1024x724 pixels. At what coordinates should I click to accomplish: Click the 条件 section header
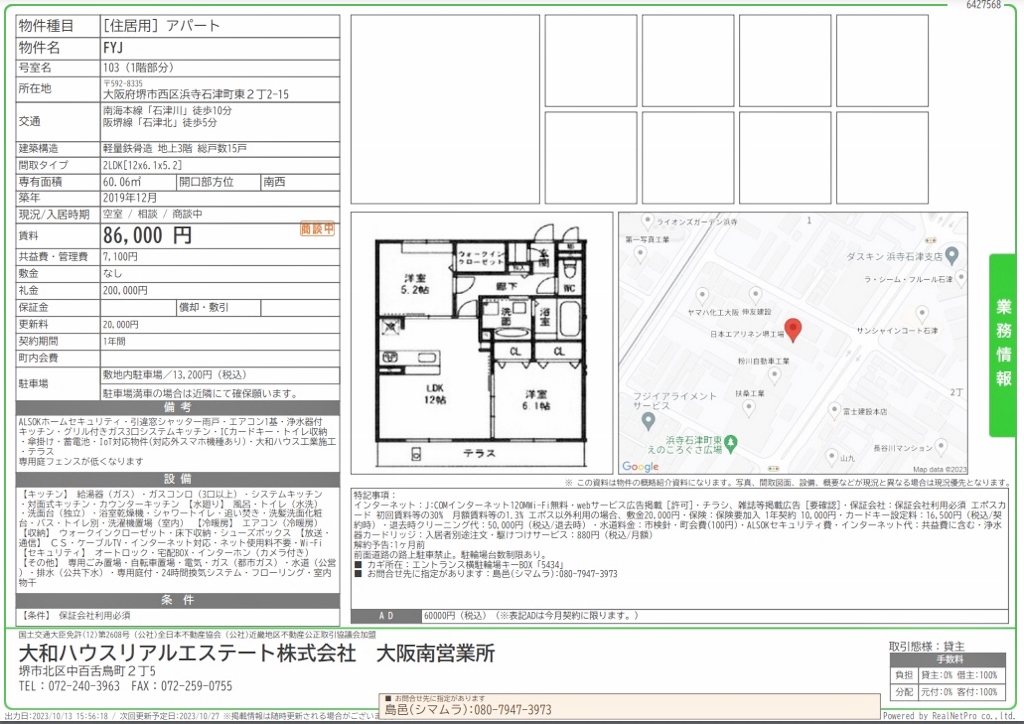[x=178, y=600]
